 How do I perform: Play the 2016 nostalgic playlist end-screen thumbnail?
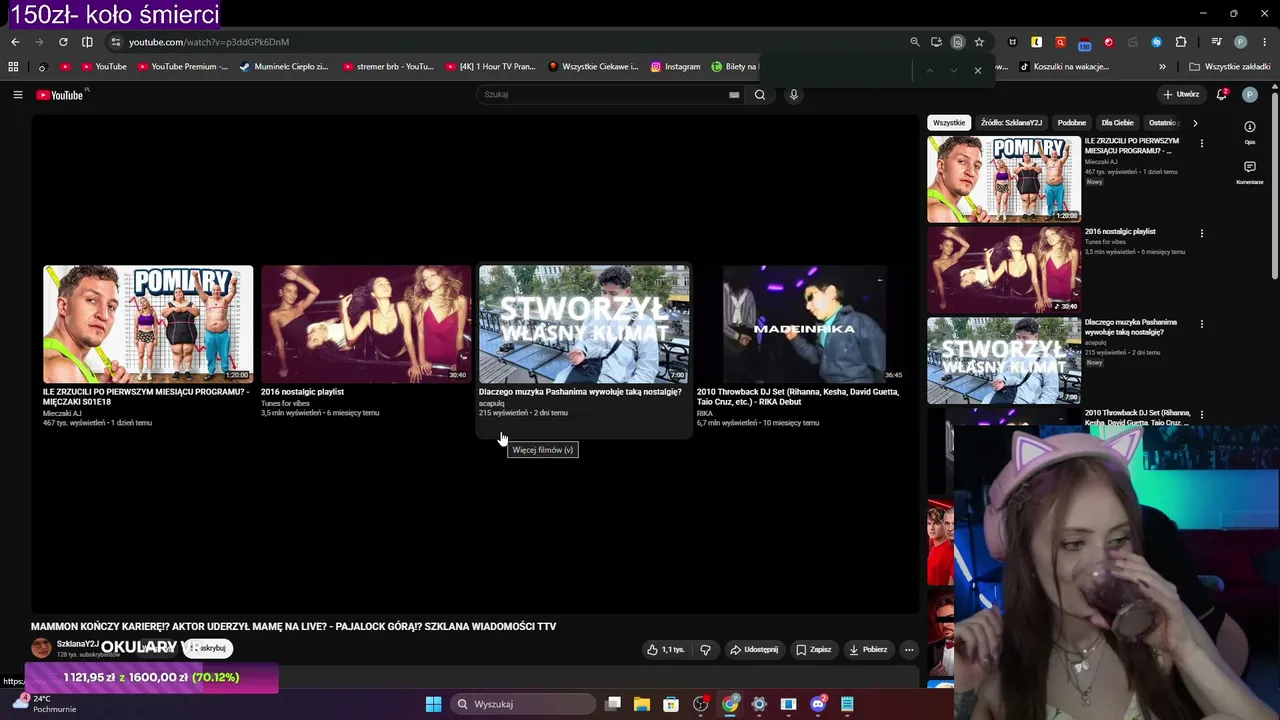tap(366, 324)
